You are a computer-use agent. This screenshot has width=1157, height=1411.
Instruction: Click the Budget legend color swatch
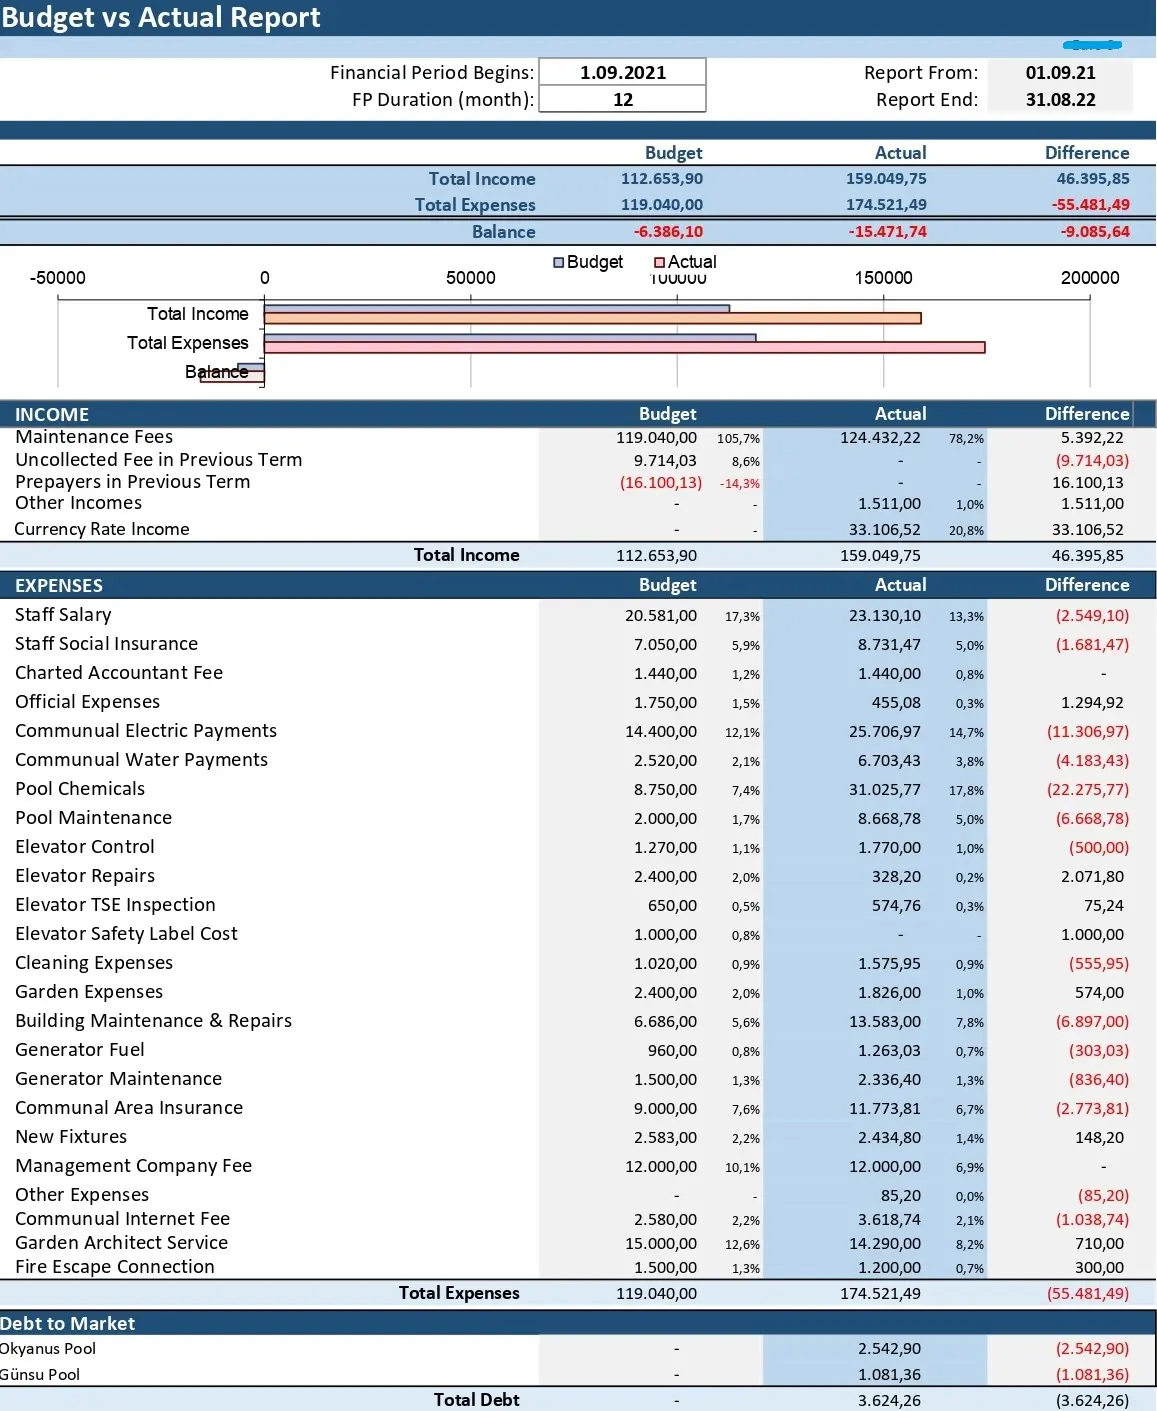559,262
